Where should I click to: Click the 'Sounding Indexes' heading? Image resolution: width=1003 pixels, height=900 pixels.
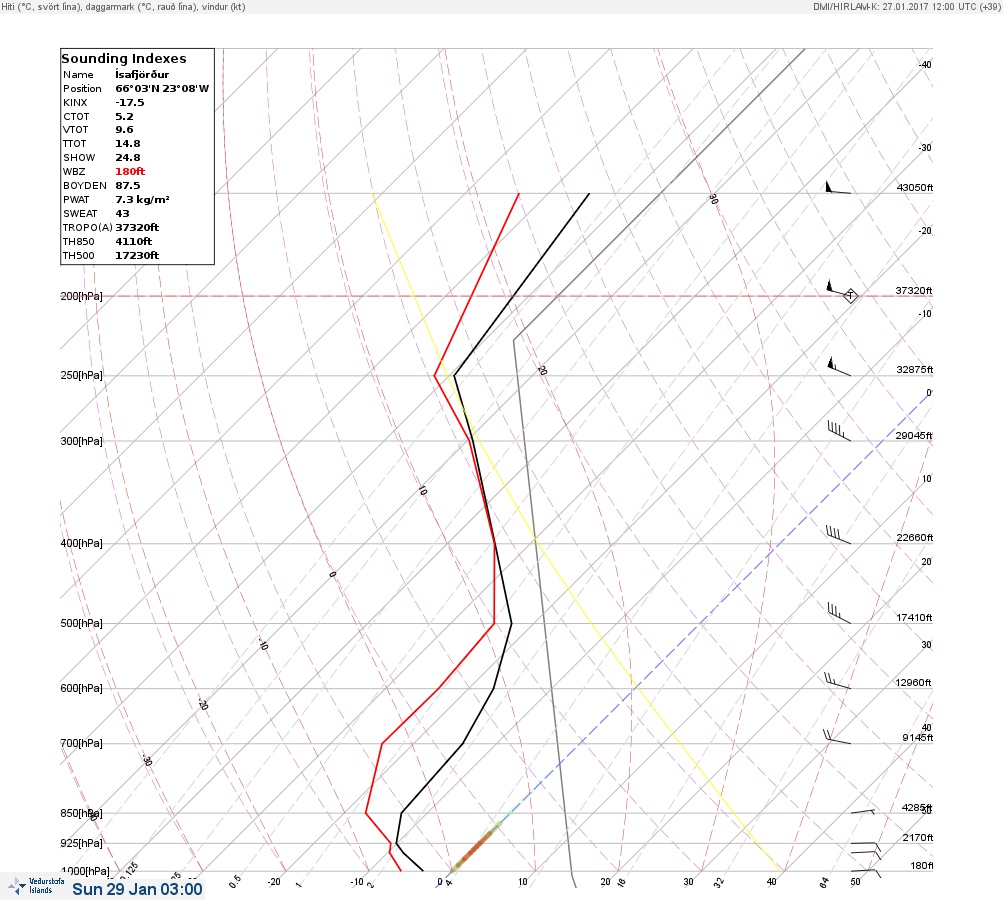click(x=123, y=58)
